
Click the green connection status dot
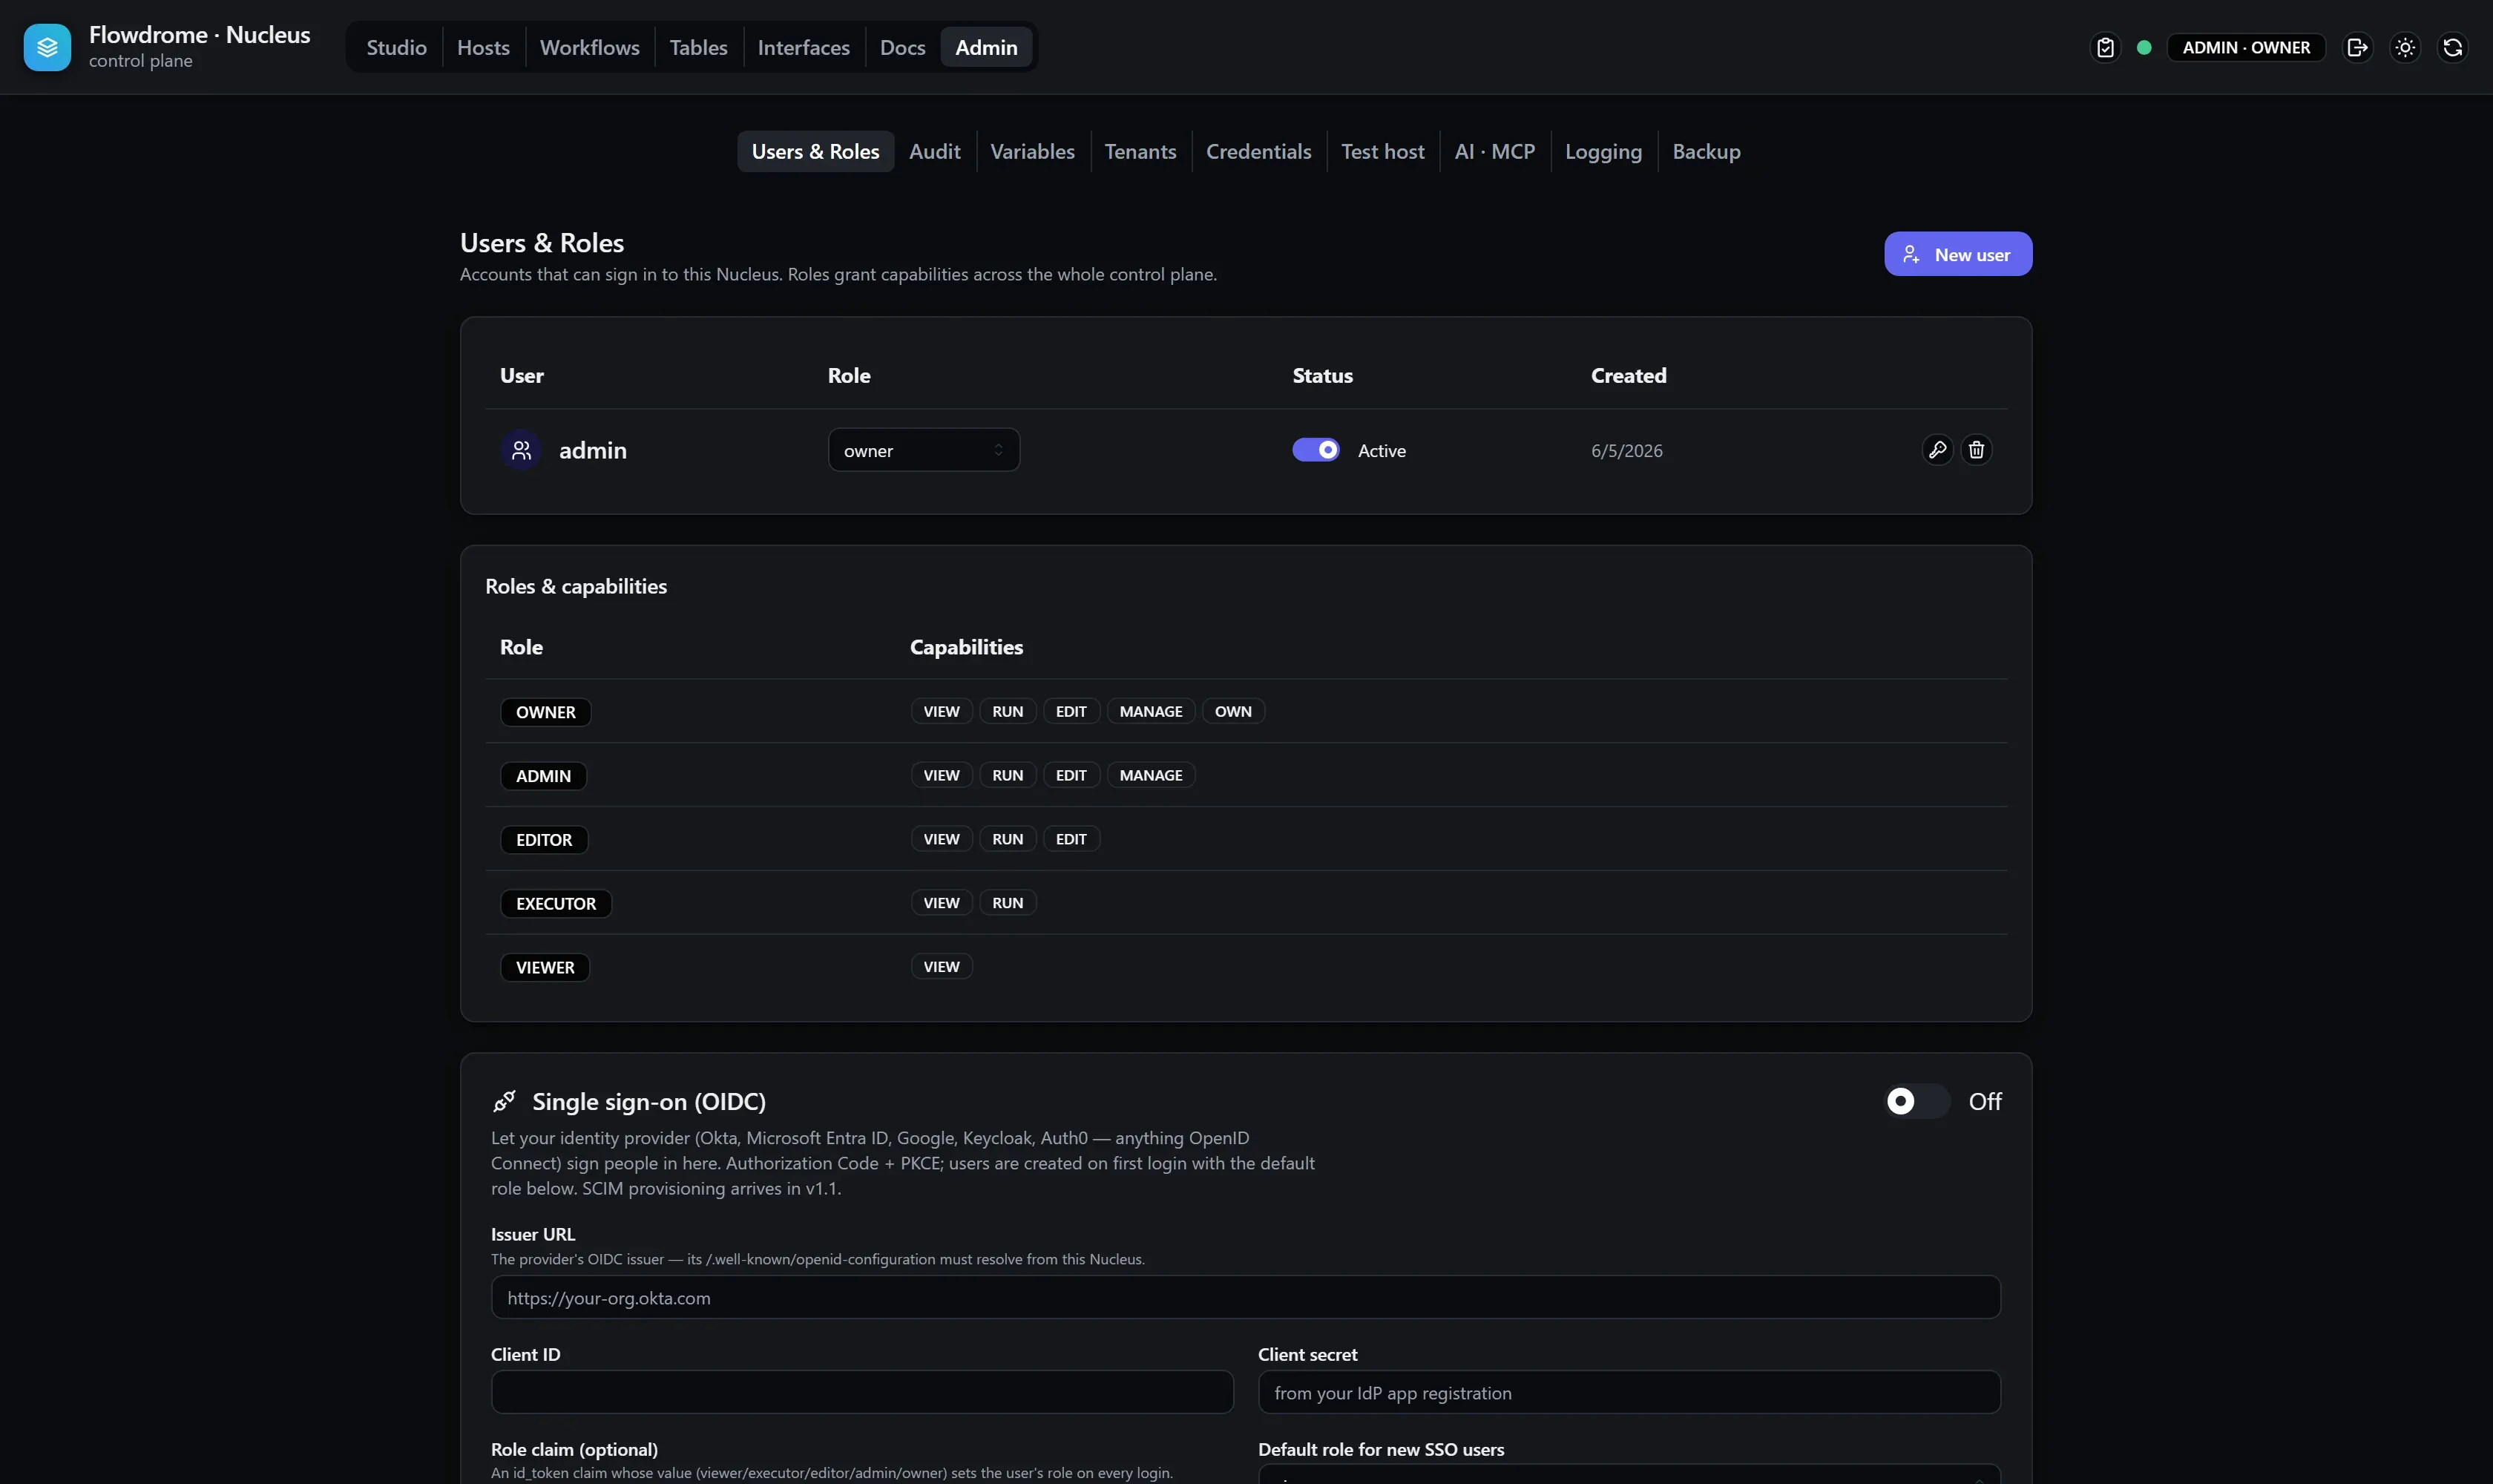[2144, 47]
